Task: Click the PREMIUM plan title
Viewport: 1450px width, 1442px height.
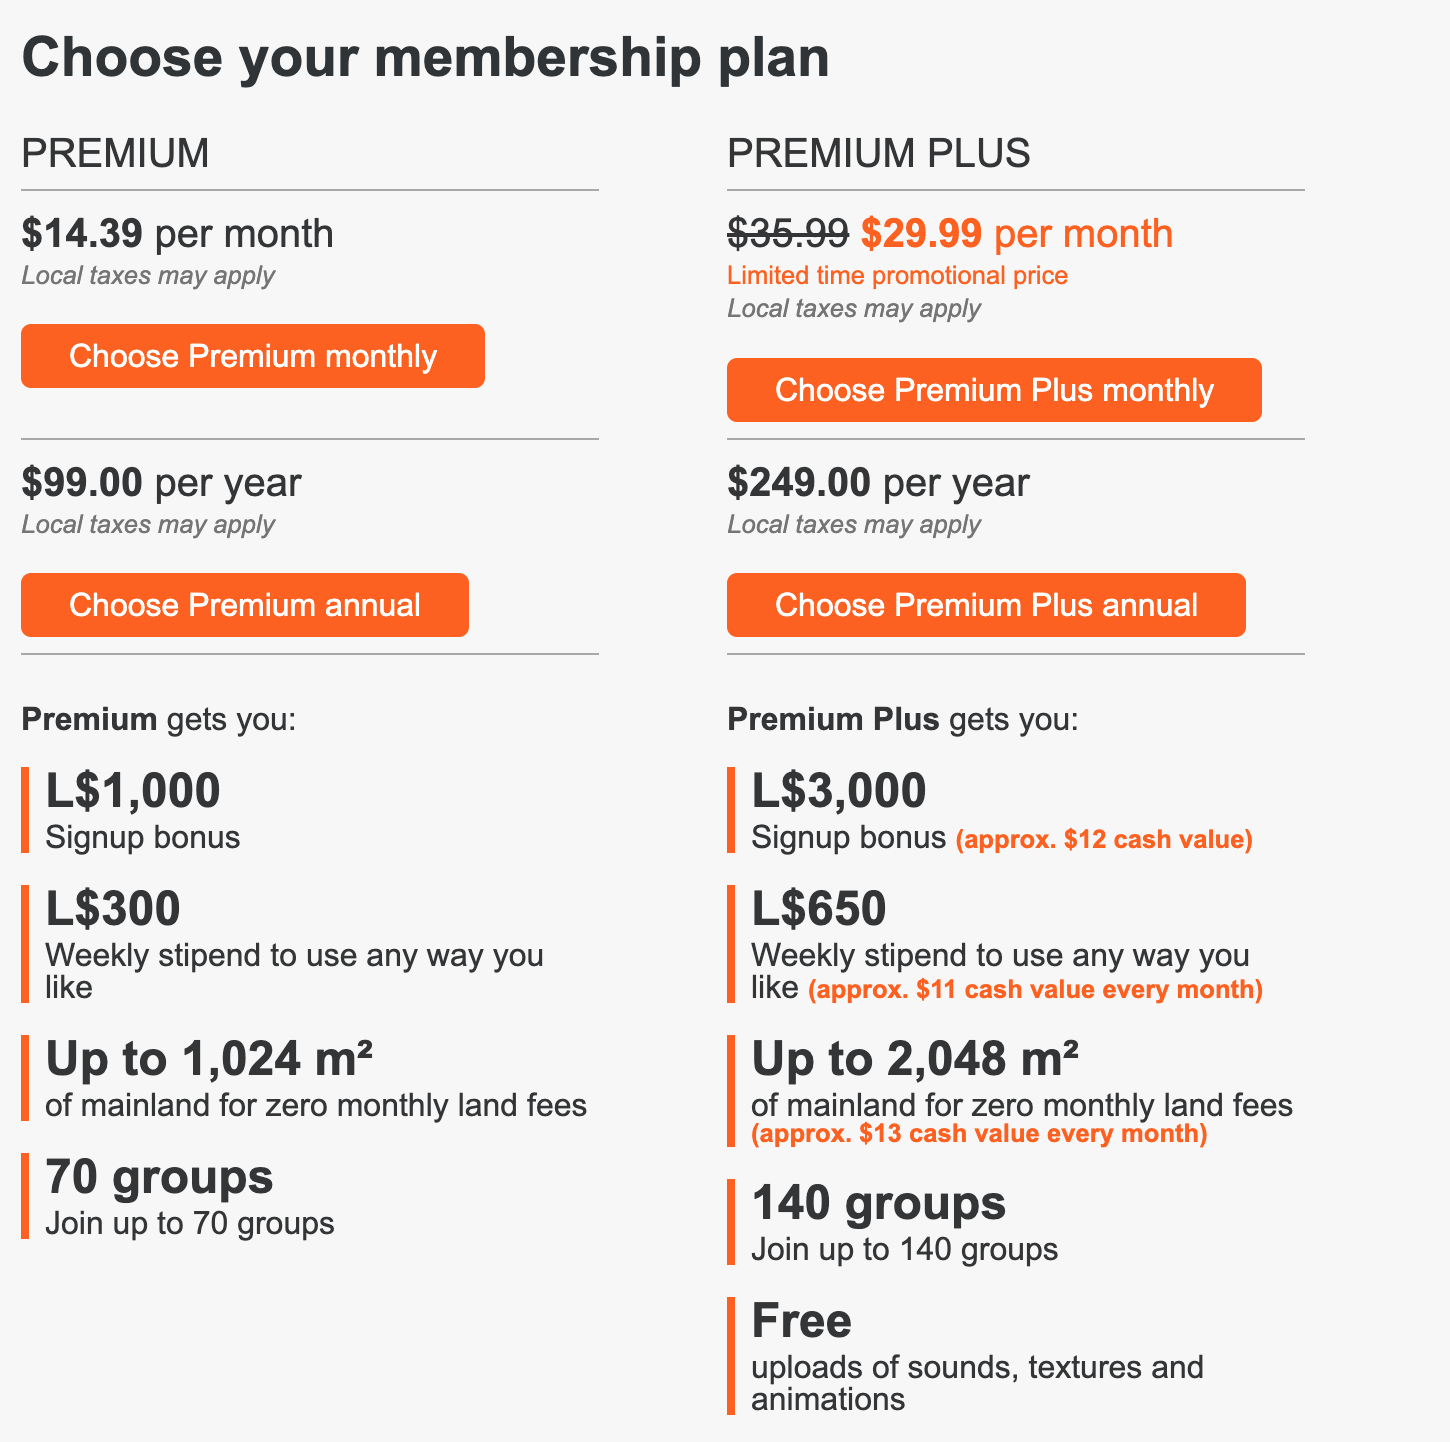Action: (115, 153)
